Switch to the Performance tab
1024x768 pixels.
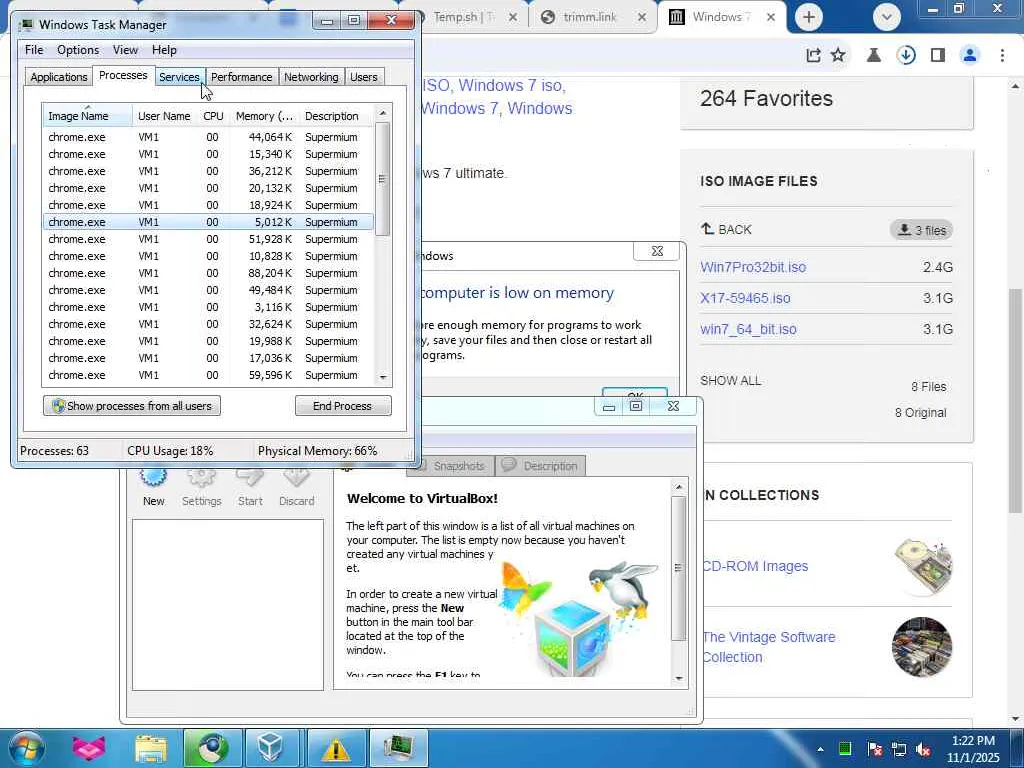tap(242, 76)
